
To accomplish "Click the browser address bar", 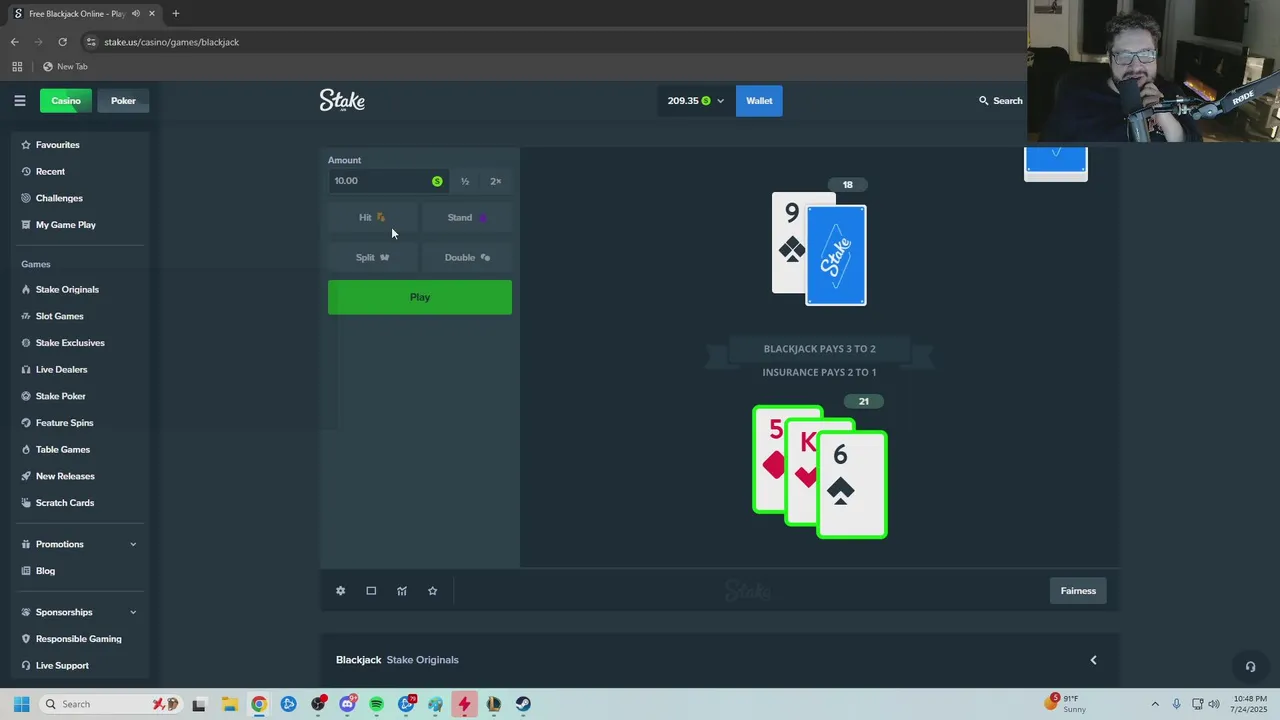I will click(560, 42).
